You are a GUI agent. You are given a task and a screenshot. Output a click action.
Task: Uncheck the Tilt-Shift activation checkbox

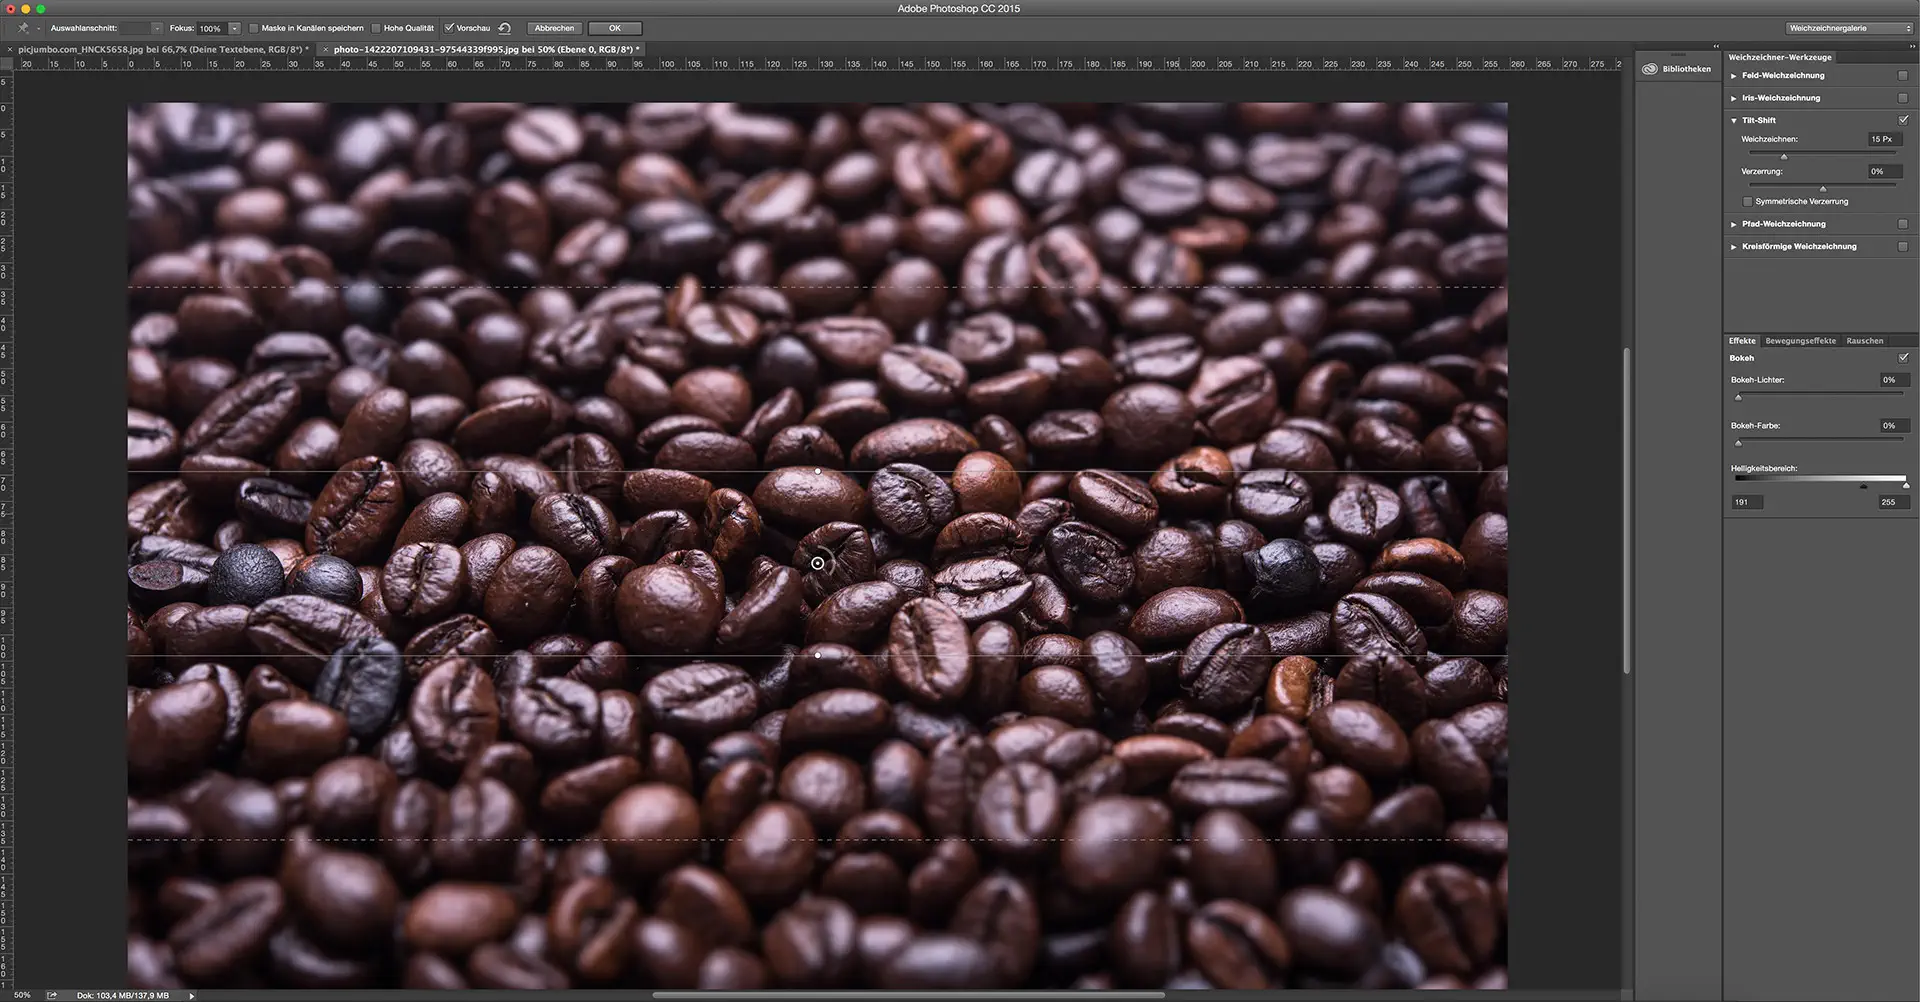coord(1903,119)
